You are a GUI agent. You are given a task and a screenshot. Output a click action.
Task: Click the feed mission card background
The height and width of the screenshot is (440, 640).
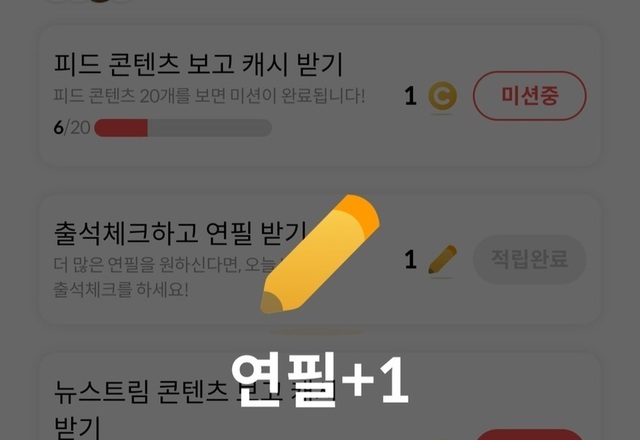pos(320,96)
